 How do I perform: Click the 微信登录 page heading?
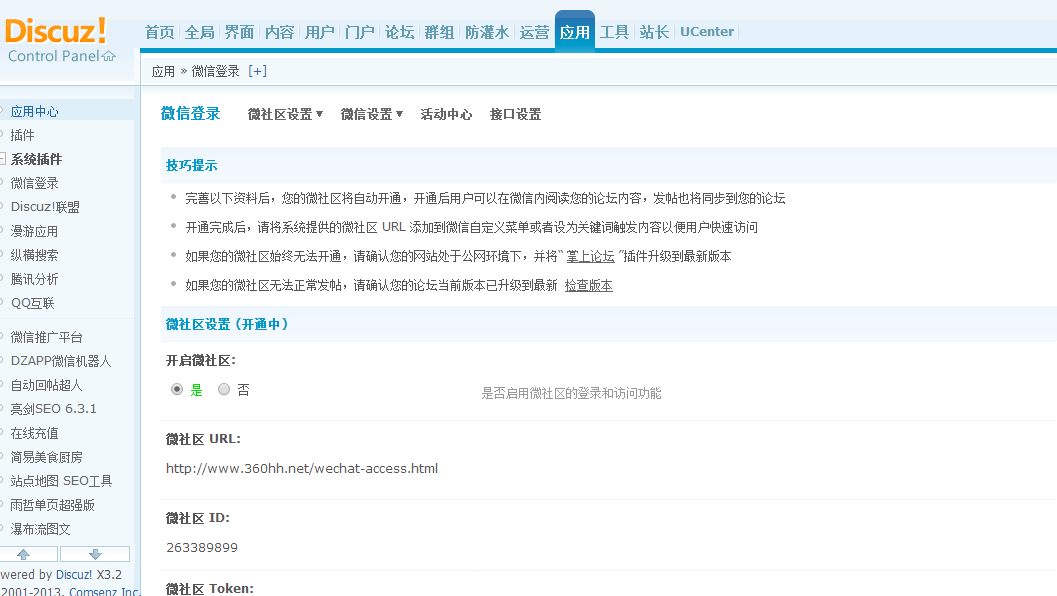(191, 113)
